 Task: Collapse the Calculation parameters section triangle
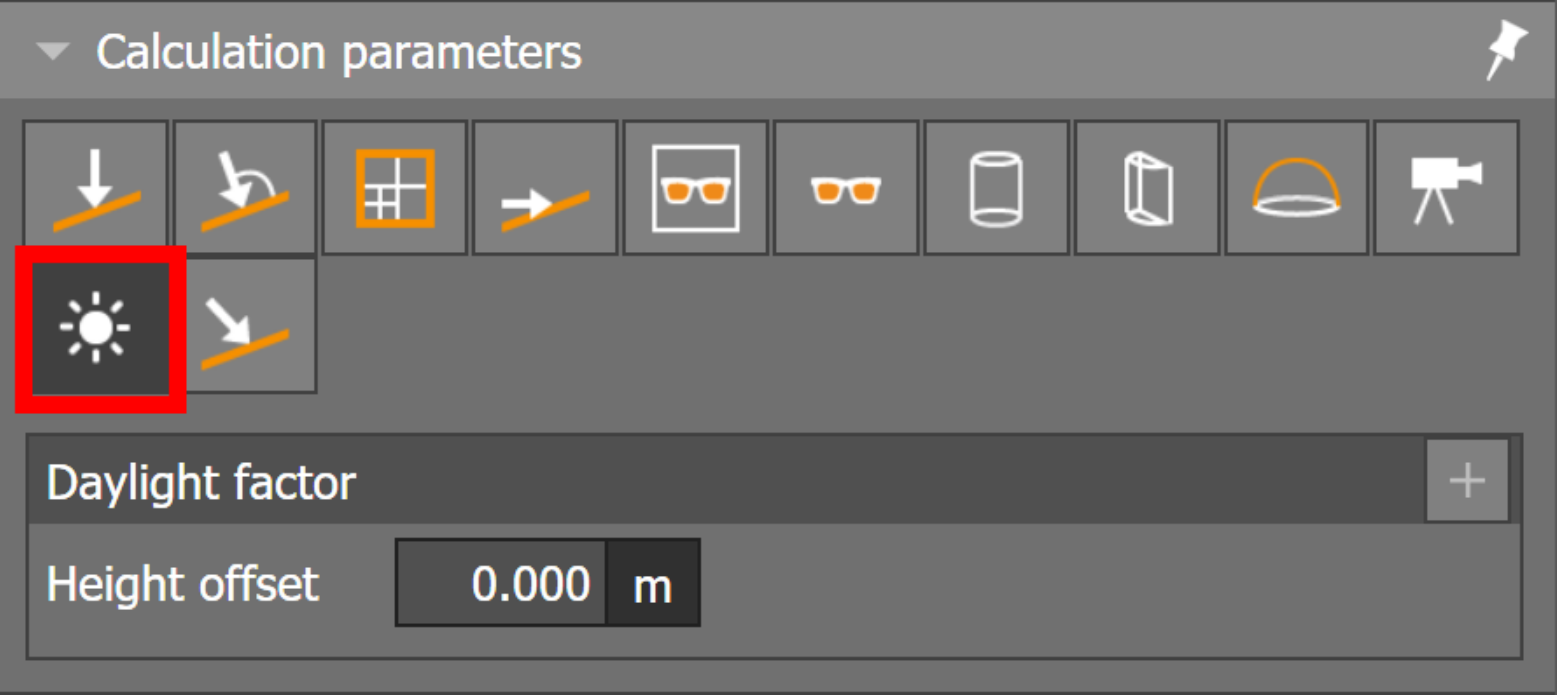(53, 52)
